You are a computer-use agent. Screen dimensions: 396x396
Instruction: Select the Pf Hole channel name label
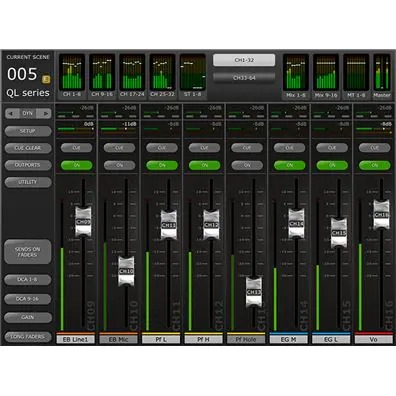click(x=246, y=339)
